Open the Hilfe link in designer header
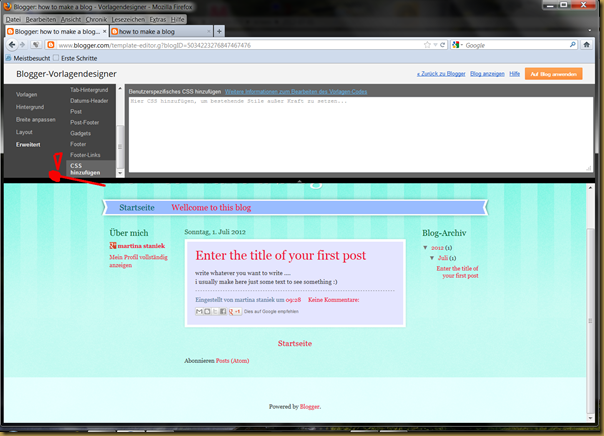 click(515, 74)
